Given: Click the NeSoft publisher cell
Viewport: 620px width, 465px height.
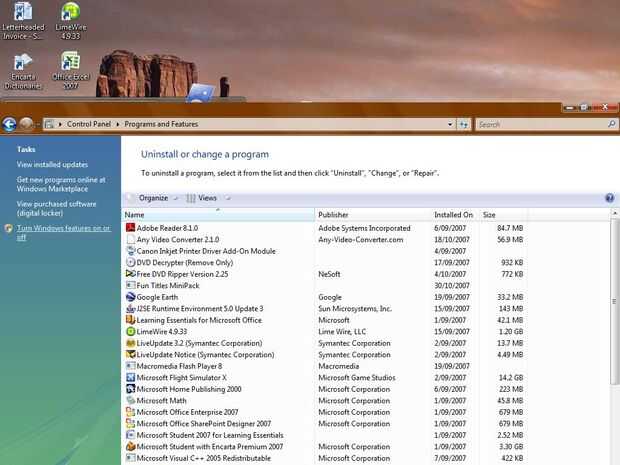Looking at the screenshot, I should (329, 274).
